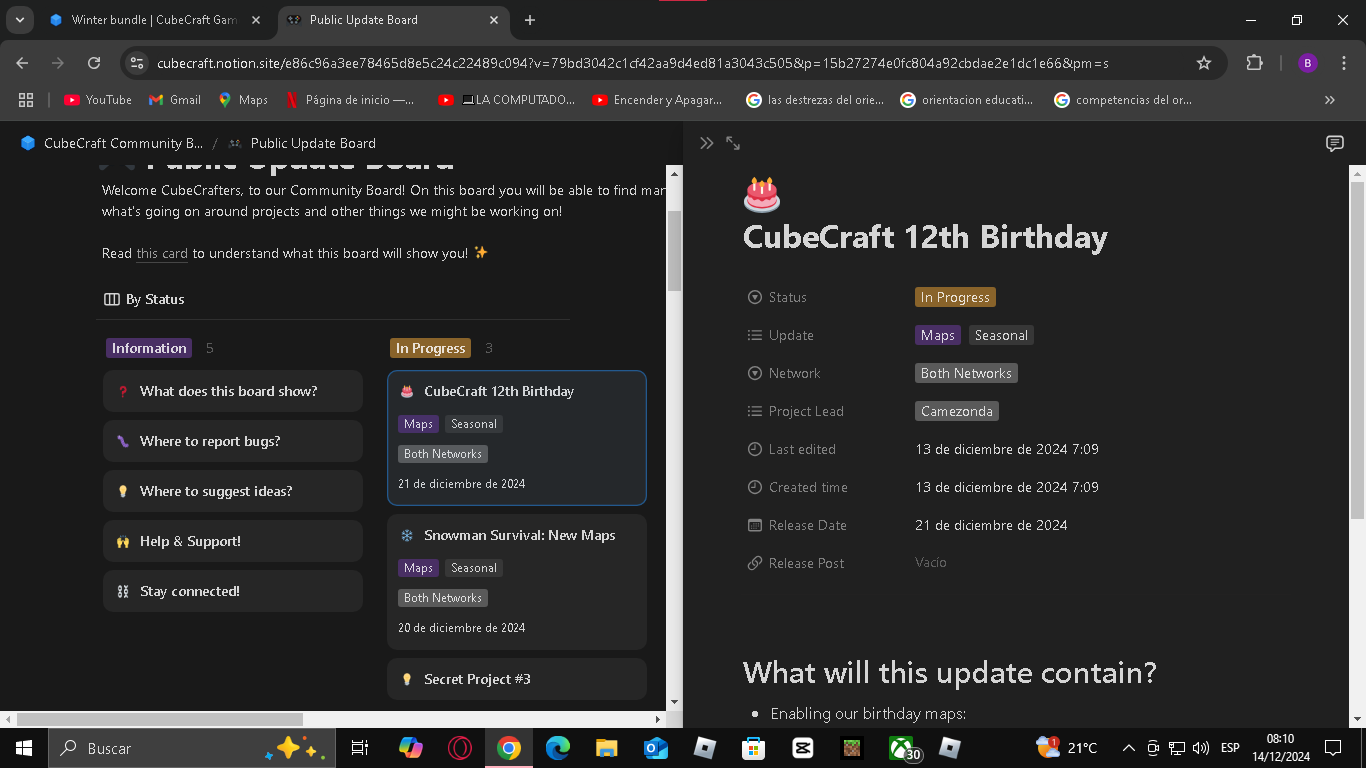Open Microsoft Store from taskbar

click(753, 748)
